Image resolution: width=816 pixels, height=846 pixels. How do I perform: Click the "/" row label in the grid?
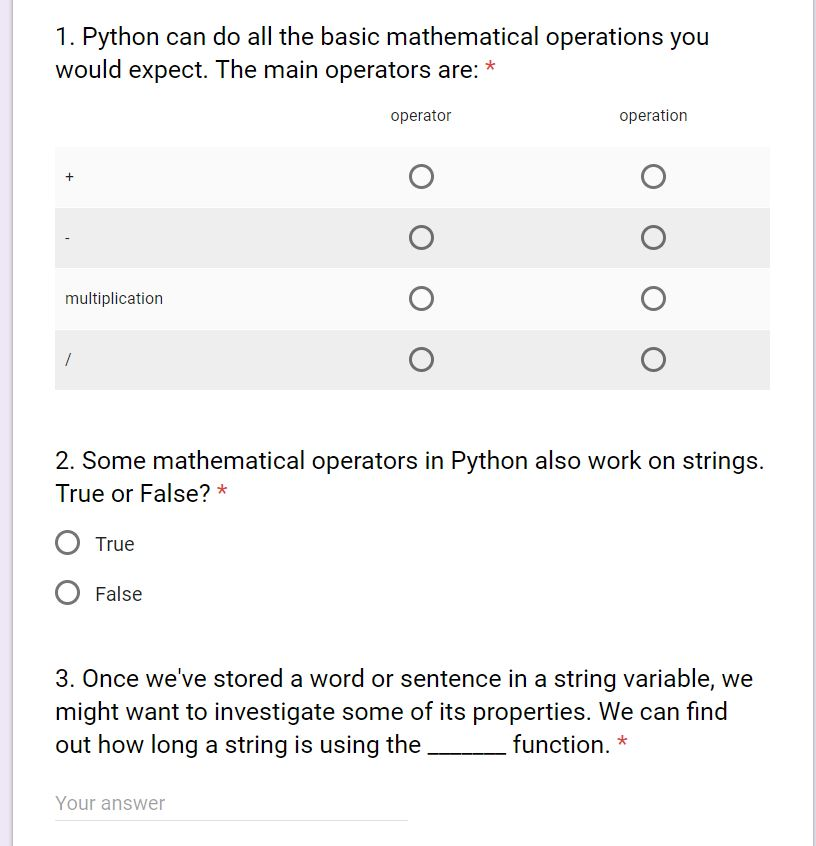click(x=68, y=359)
